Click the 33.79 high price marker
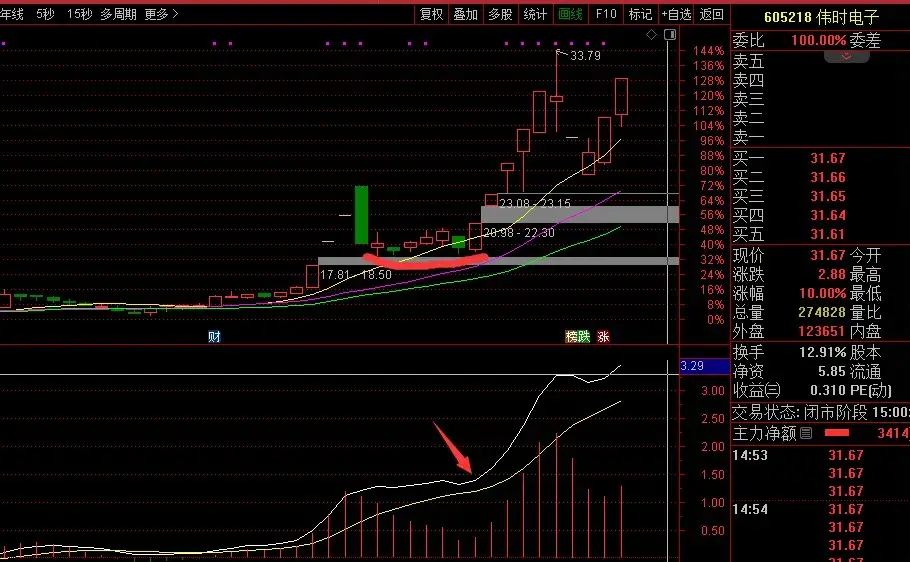 tap(584, 56)
